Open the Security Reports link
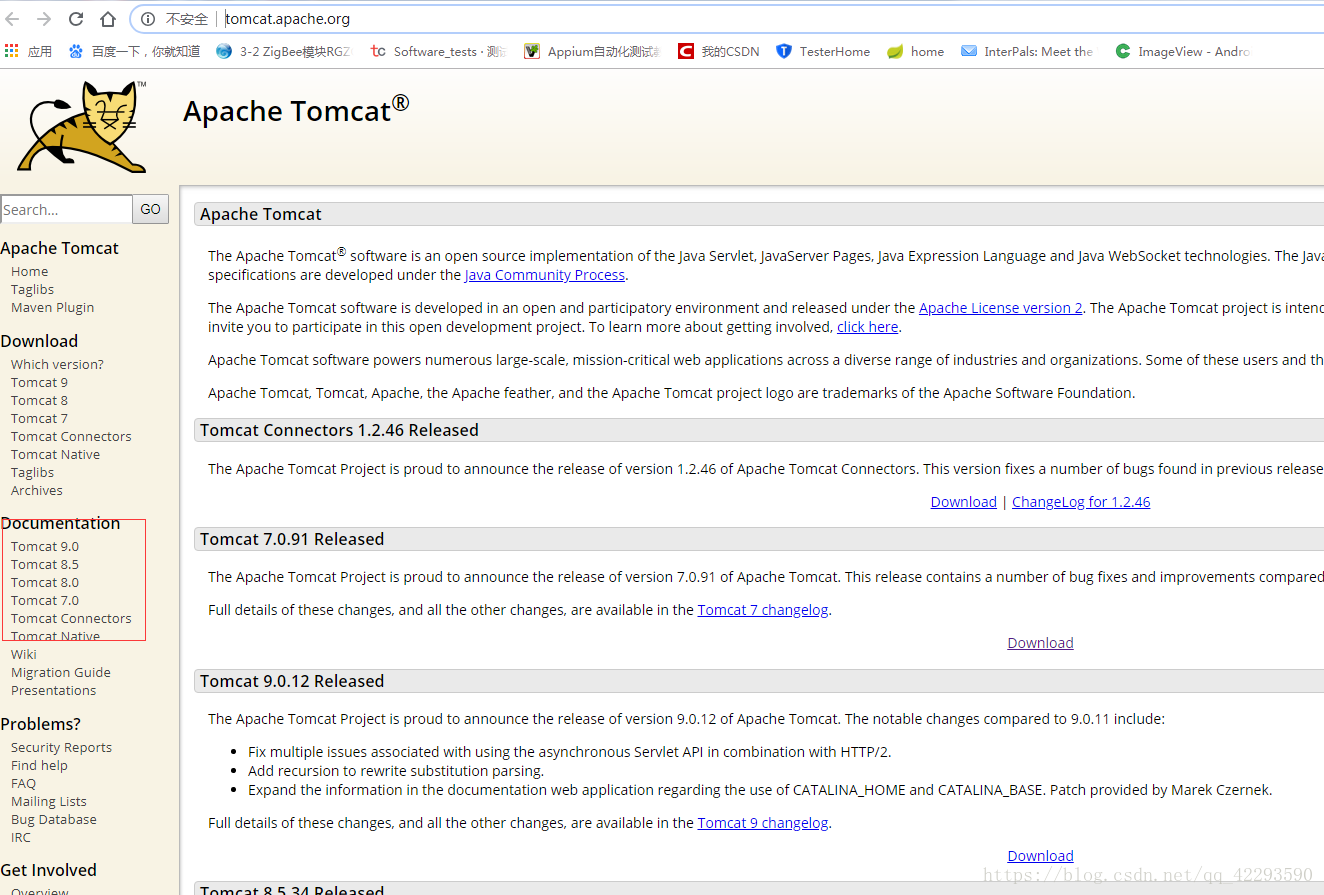This screenshot has height=895, width=1324. click(61, 747)
